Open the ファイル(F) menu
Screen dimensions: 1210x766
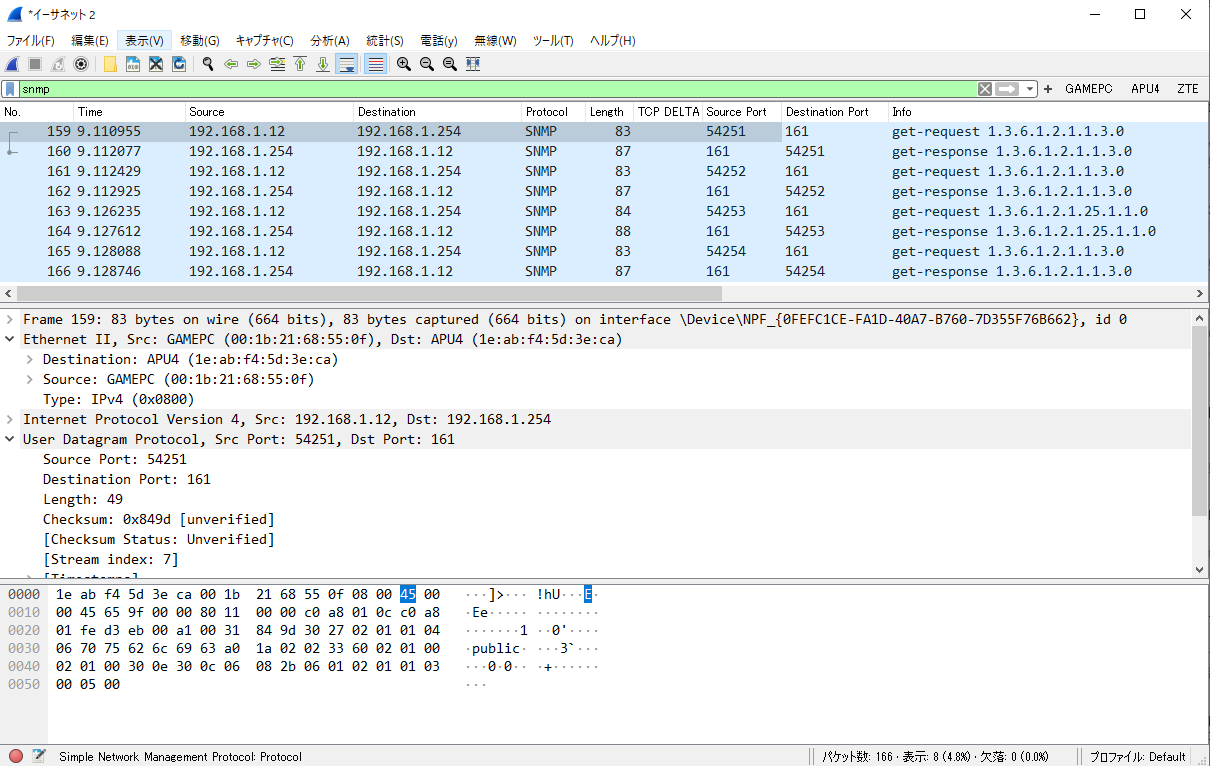[31, 41]
